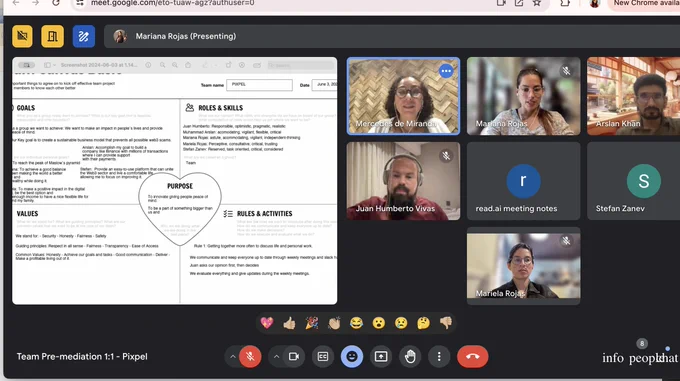Select Mariana Rojas video tile
Viewport: 680px width, 381px height.
coord(523,96)
